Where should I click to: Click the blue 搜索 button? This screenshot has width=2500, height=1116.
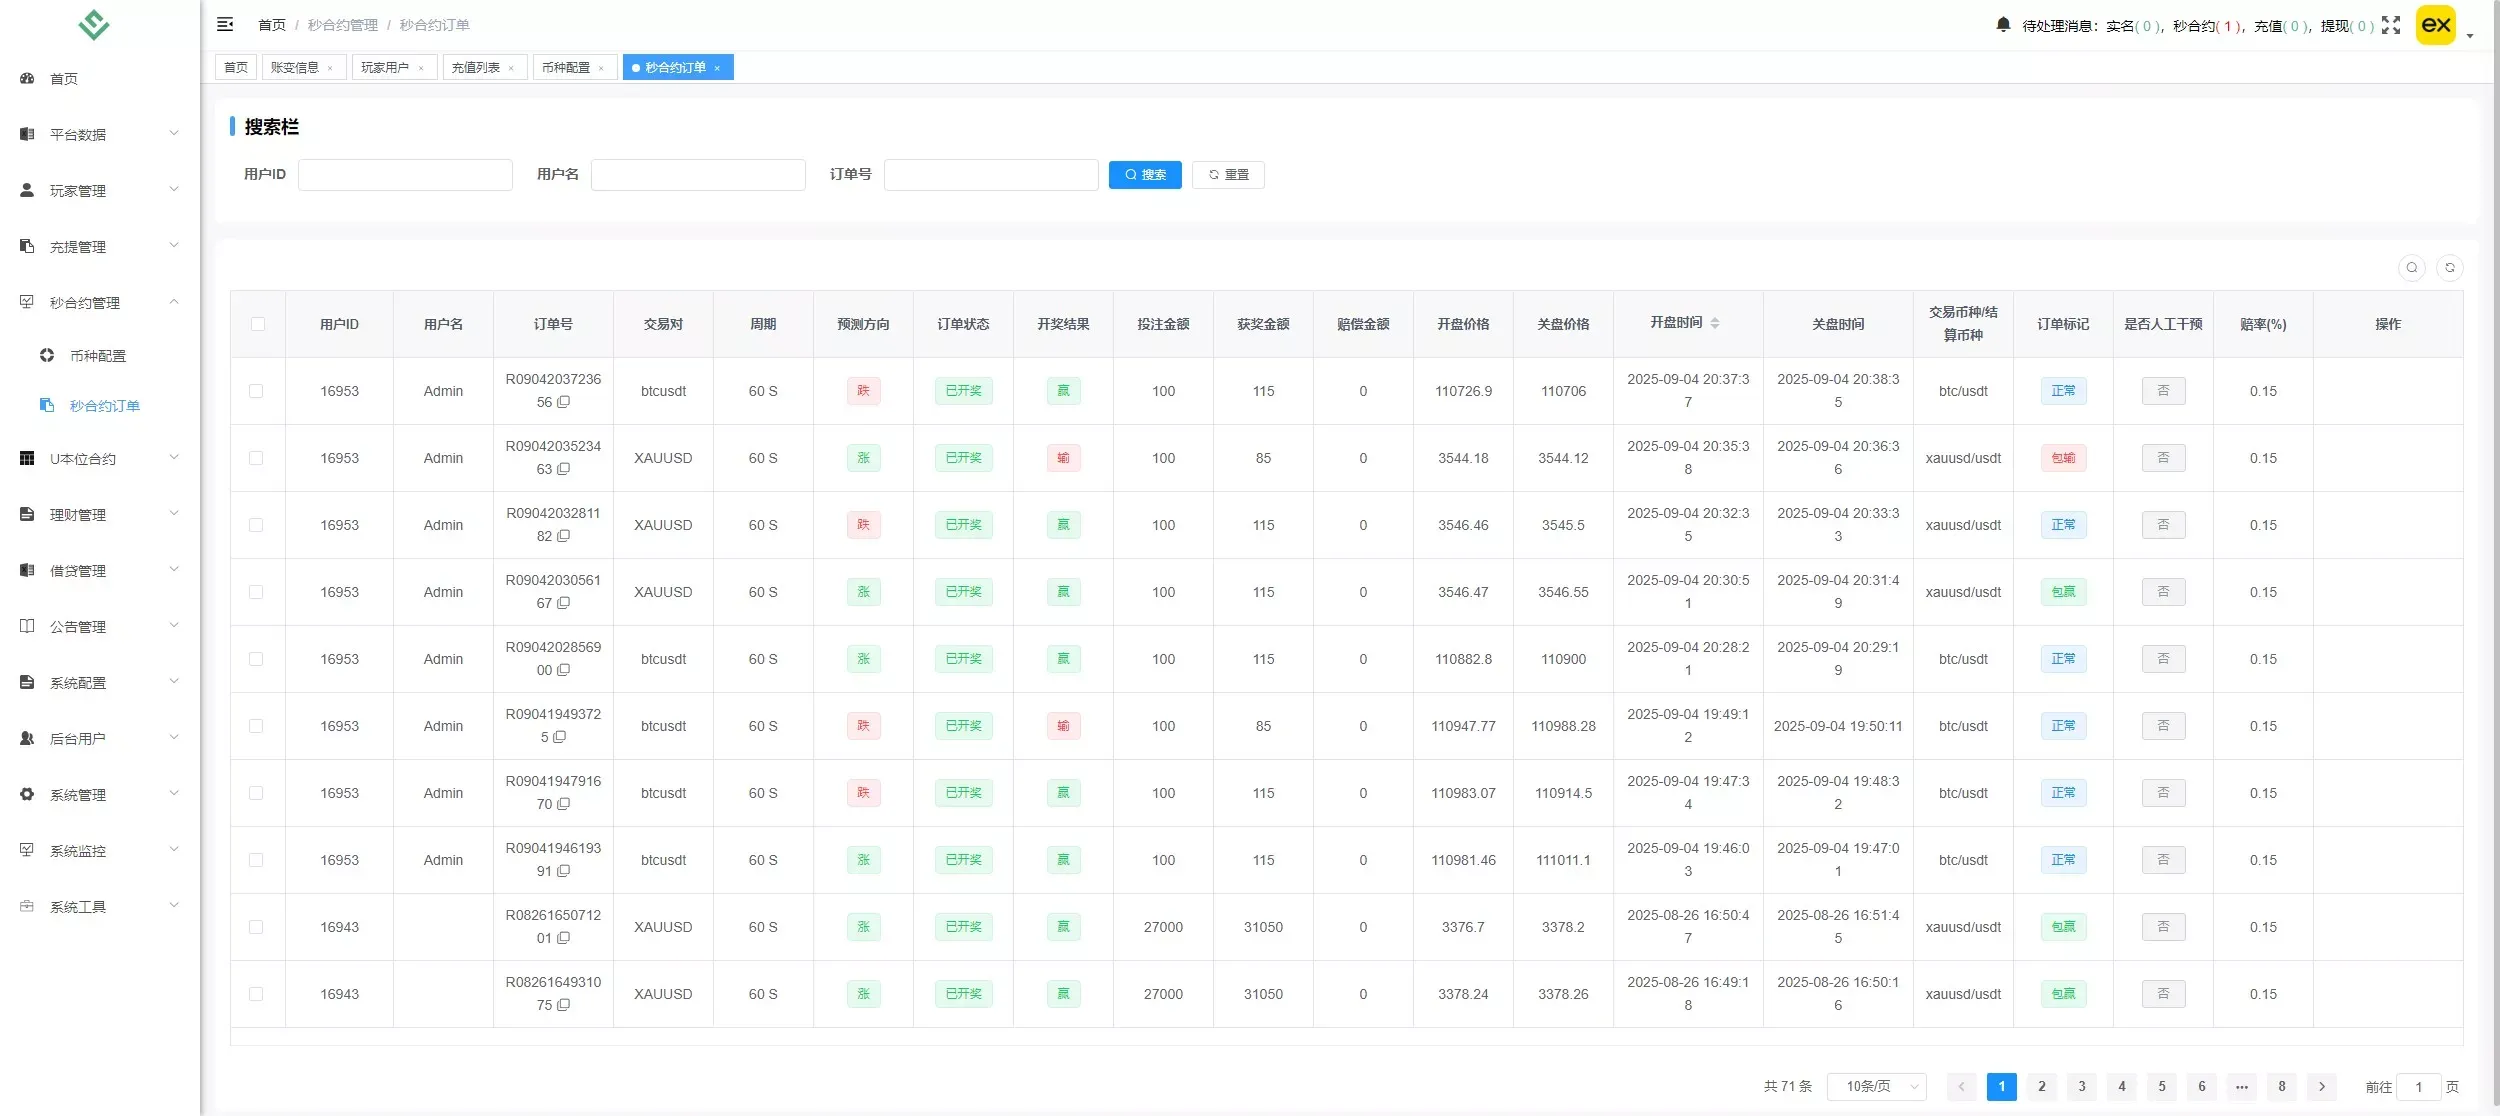pos(1145,175)
